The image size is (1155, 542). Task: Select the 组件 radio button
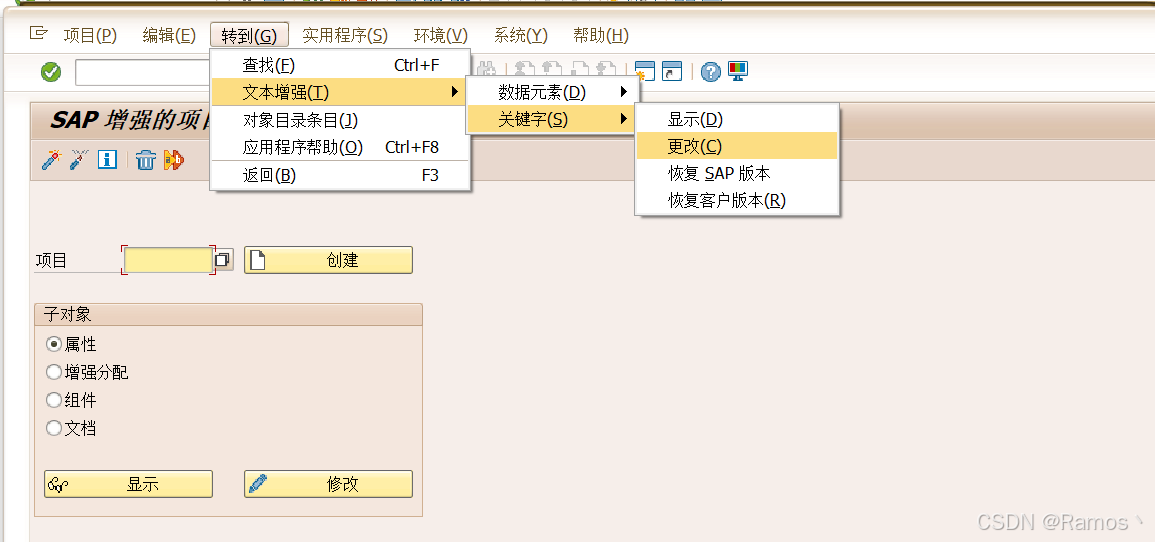(x=54, y=400)
